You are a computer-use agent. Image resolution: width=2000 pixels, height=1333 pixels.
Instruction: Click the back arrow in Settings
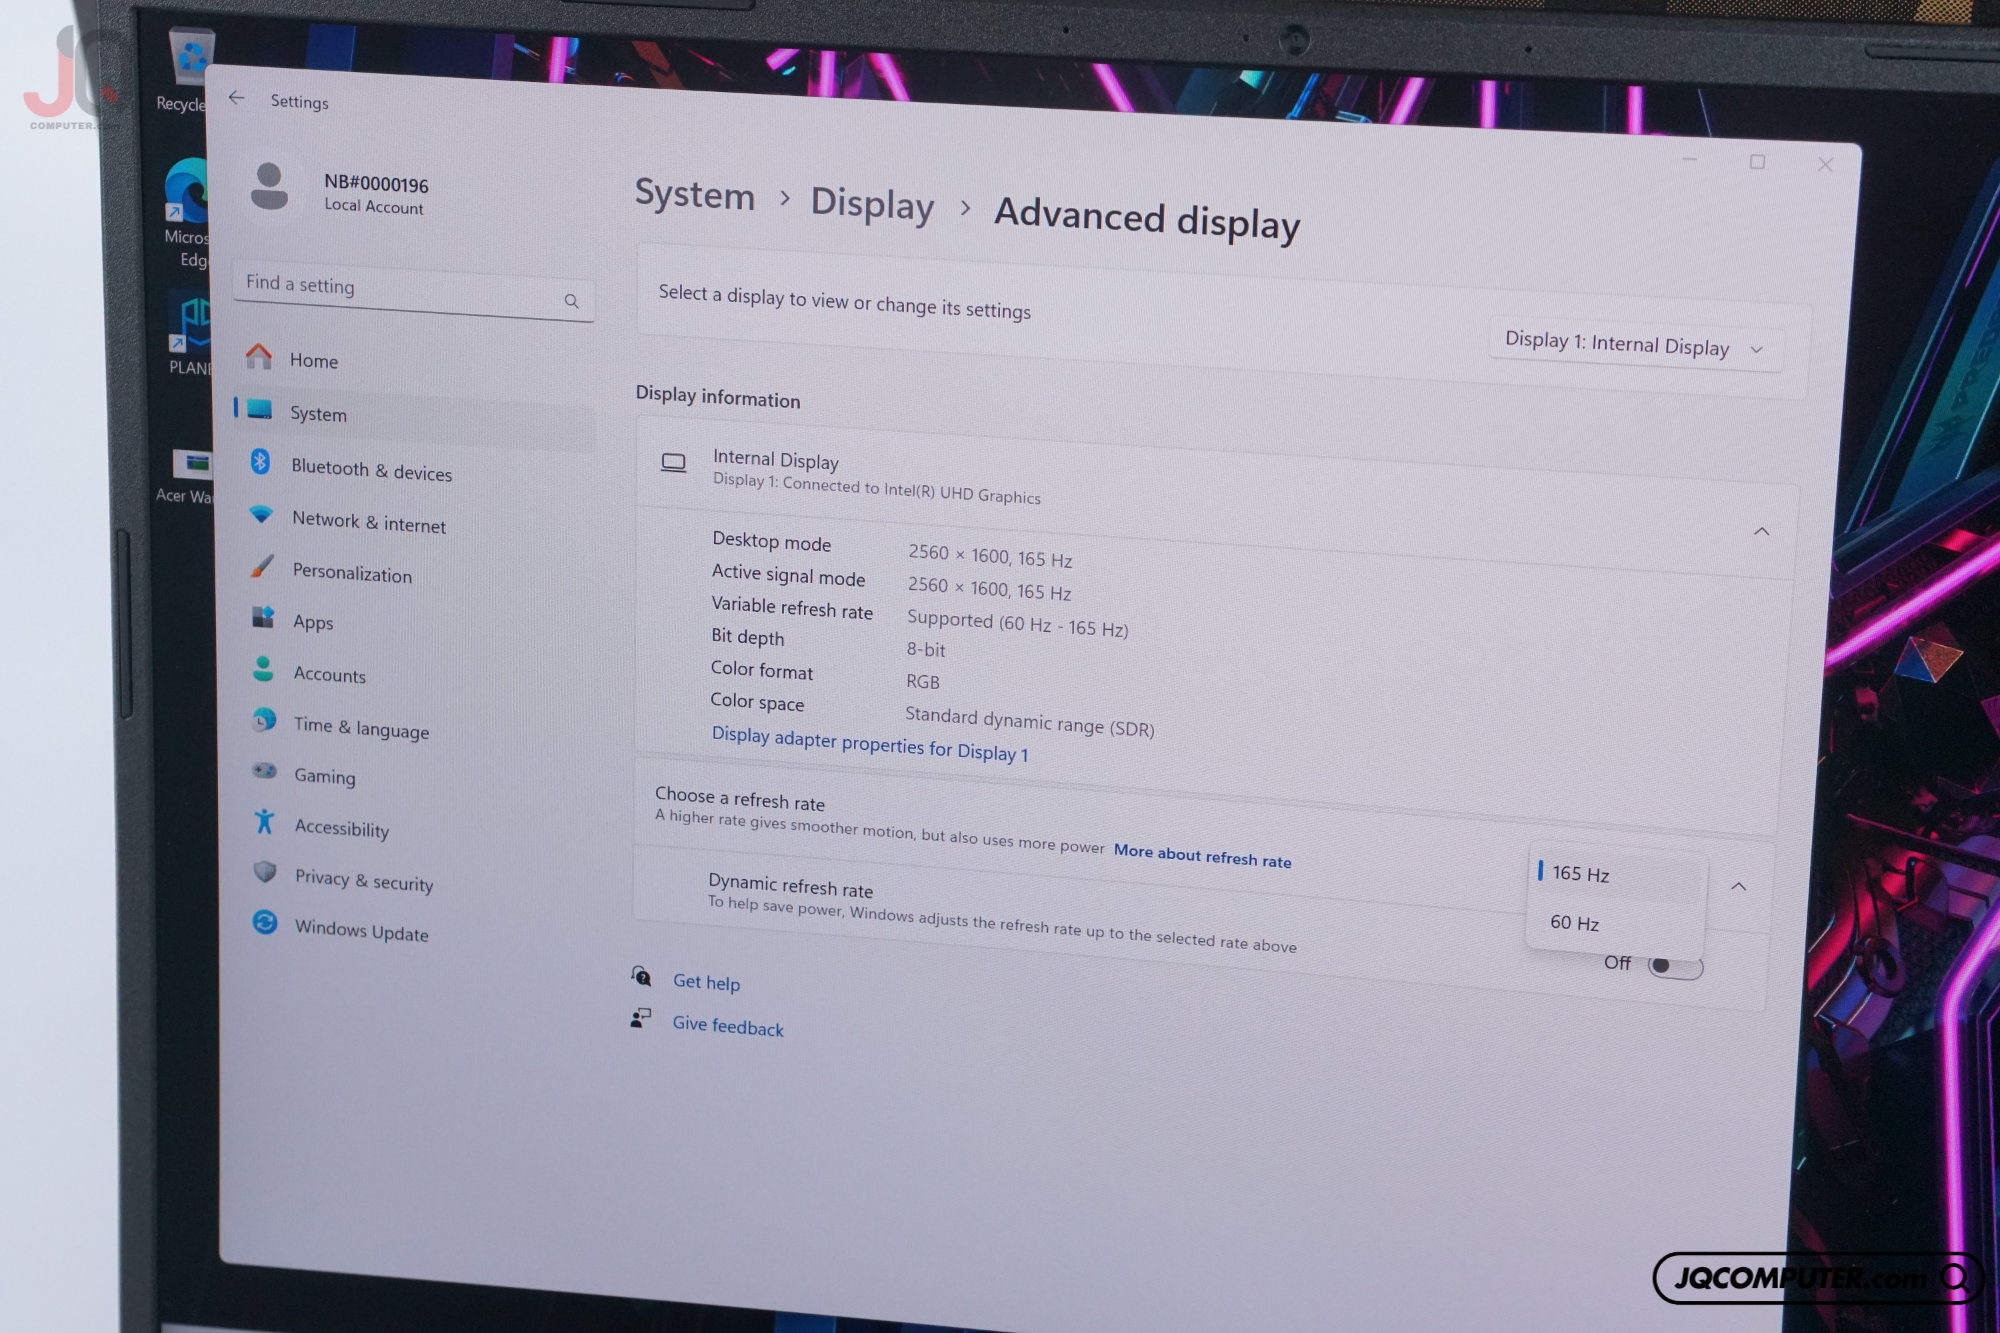point(237,97)
